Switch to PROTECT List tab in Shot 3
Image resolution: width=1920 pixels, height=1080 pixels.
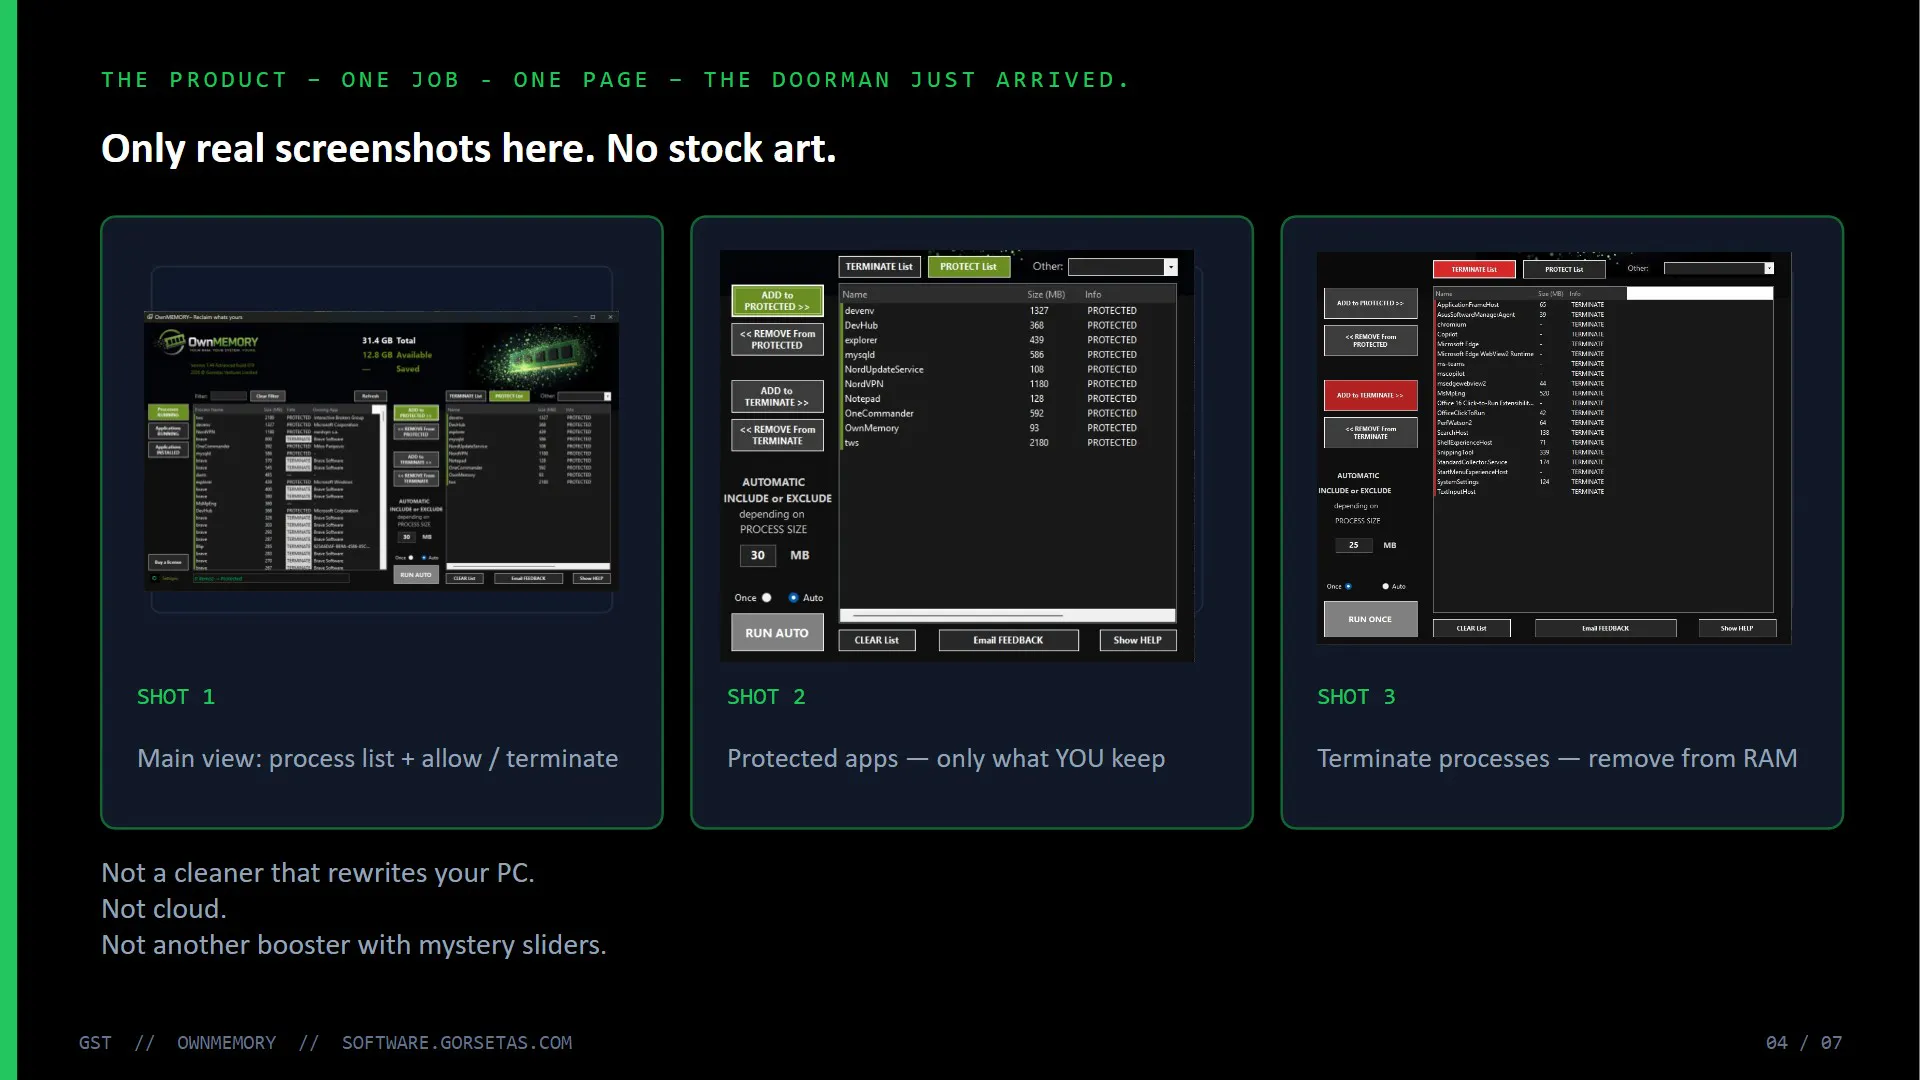(x=1564, y=269)
